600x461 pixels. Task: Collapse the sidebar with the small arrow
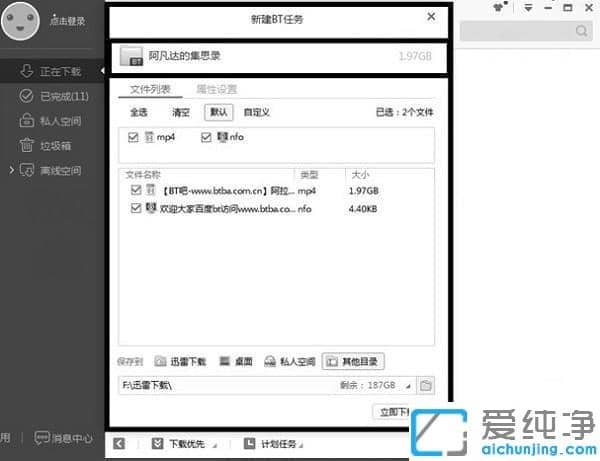102,71
